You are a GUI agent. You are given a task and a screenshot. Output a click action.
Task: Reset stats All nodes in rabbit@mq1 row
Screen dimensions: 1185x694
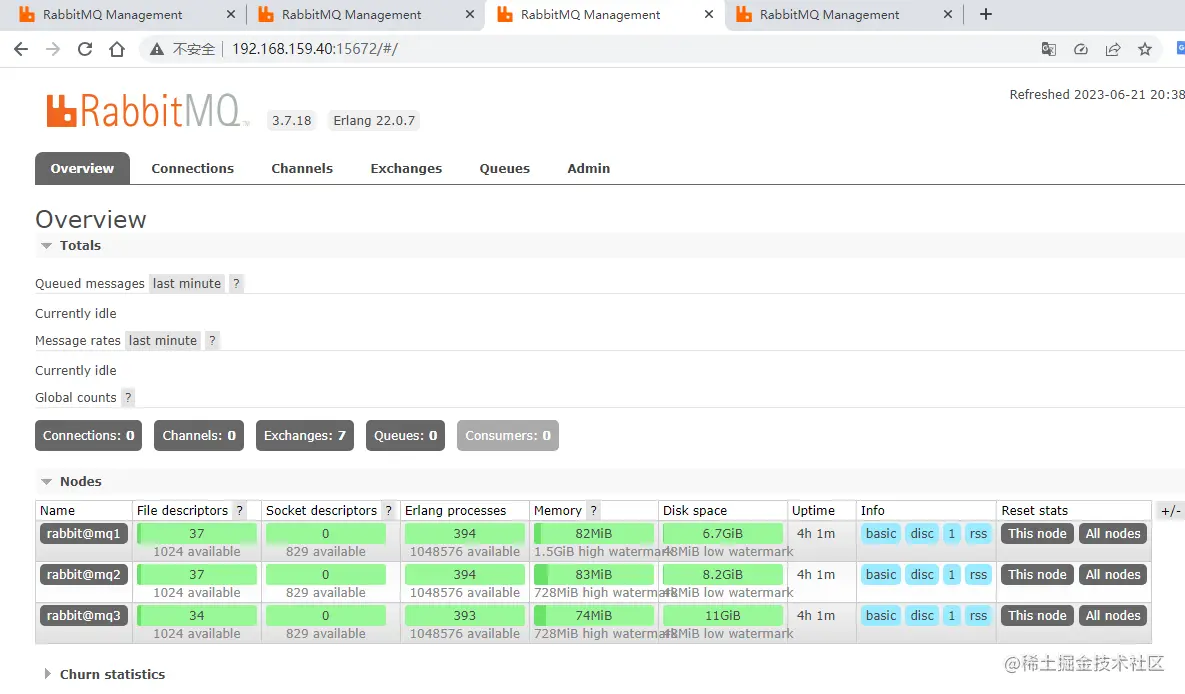click(1112, 534)
